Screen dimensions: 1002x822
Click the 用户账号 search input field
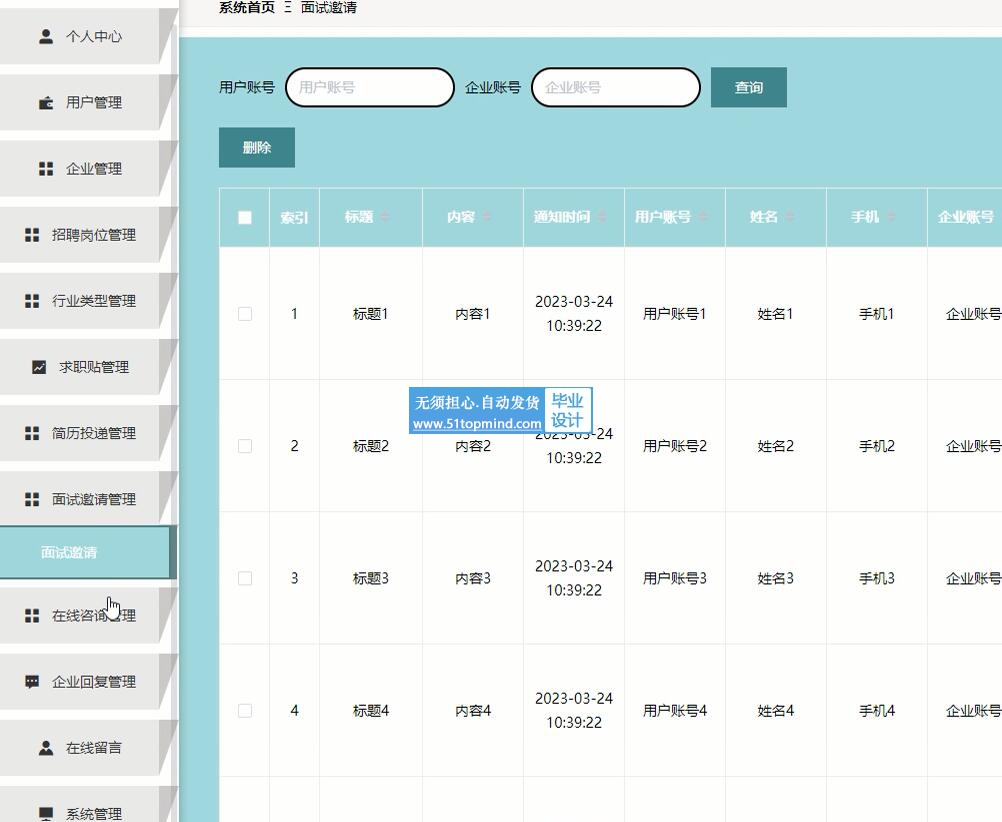[x=370, y=88]
